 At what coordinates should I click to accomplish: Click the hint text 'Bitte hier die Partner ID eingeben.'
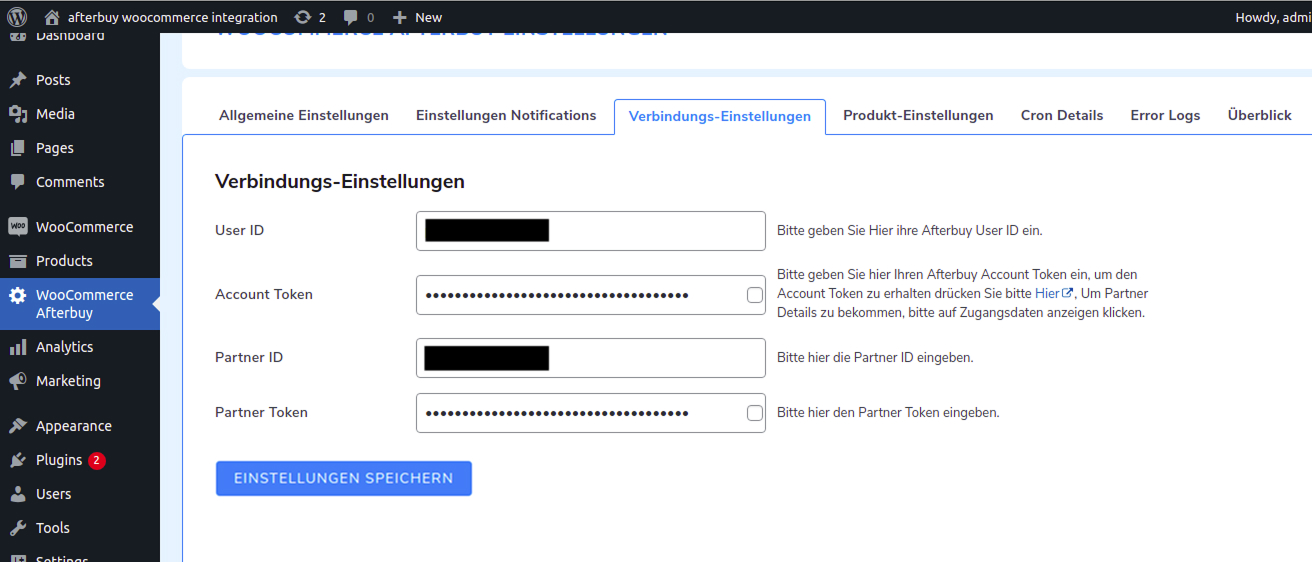(875, 358)
